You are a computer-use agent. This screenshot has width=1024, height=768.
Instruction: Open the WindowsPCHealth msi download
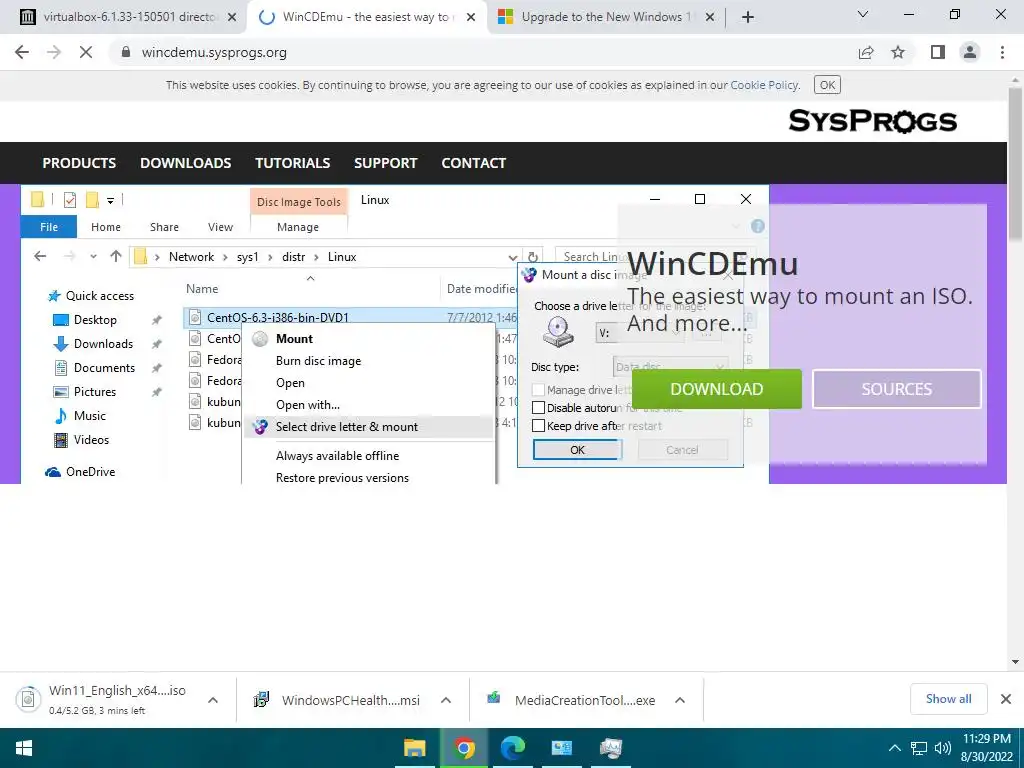click(x=337, y=700)
